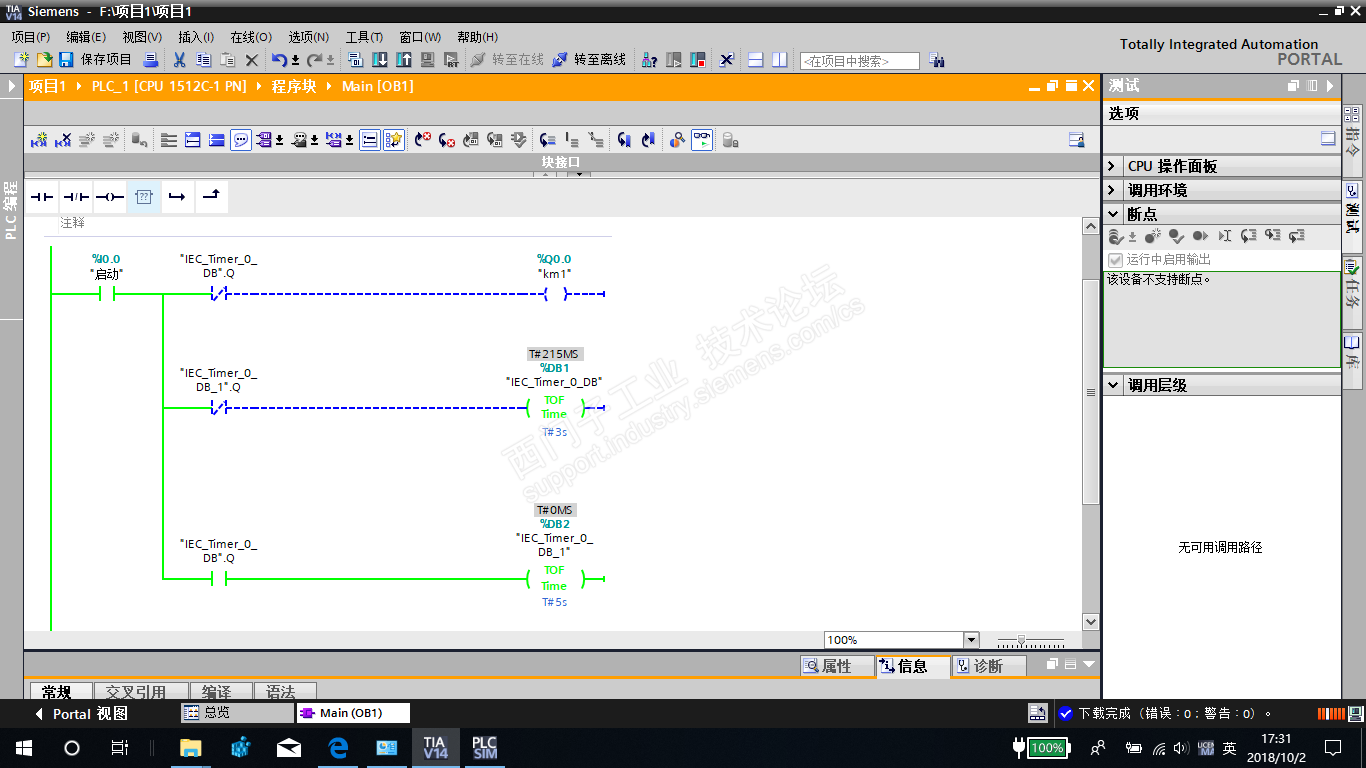
Task: Switch to Portal 视图
Action: pos(82,714)
